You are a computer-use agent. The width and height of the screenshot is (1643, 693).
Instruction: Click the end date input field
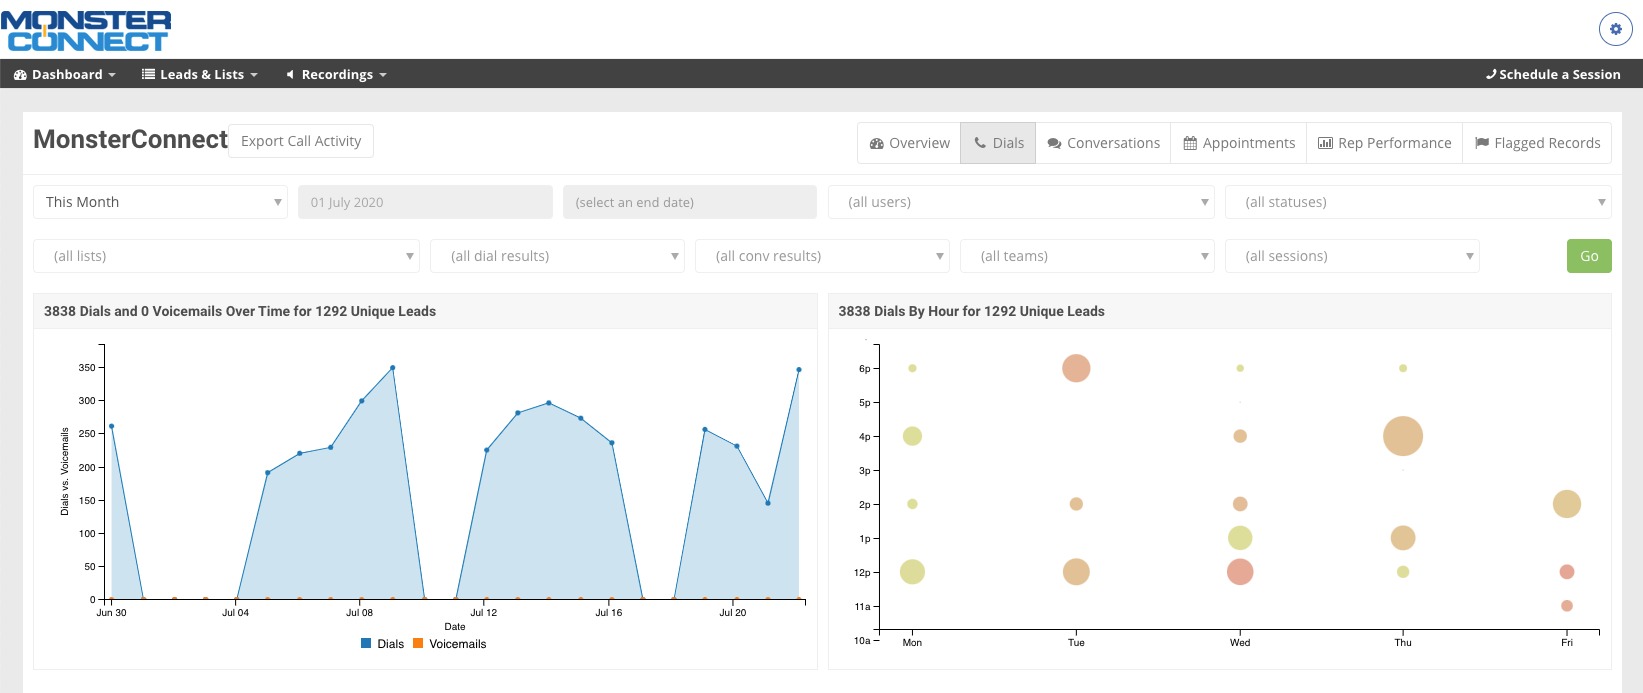(x=689, y=202)
